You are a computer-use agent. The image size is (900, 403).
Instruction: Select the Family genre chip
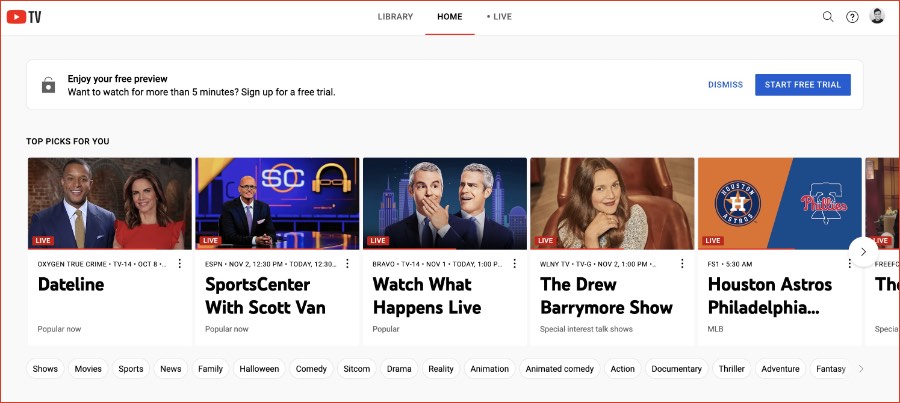210,369
